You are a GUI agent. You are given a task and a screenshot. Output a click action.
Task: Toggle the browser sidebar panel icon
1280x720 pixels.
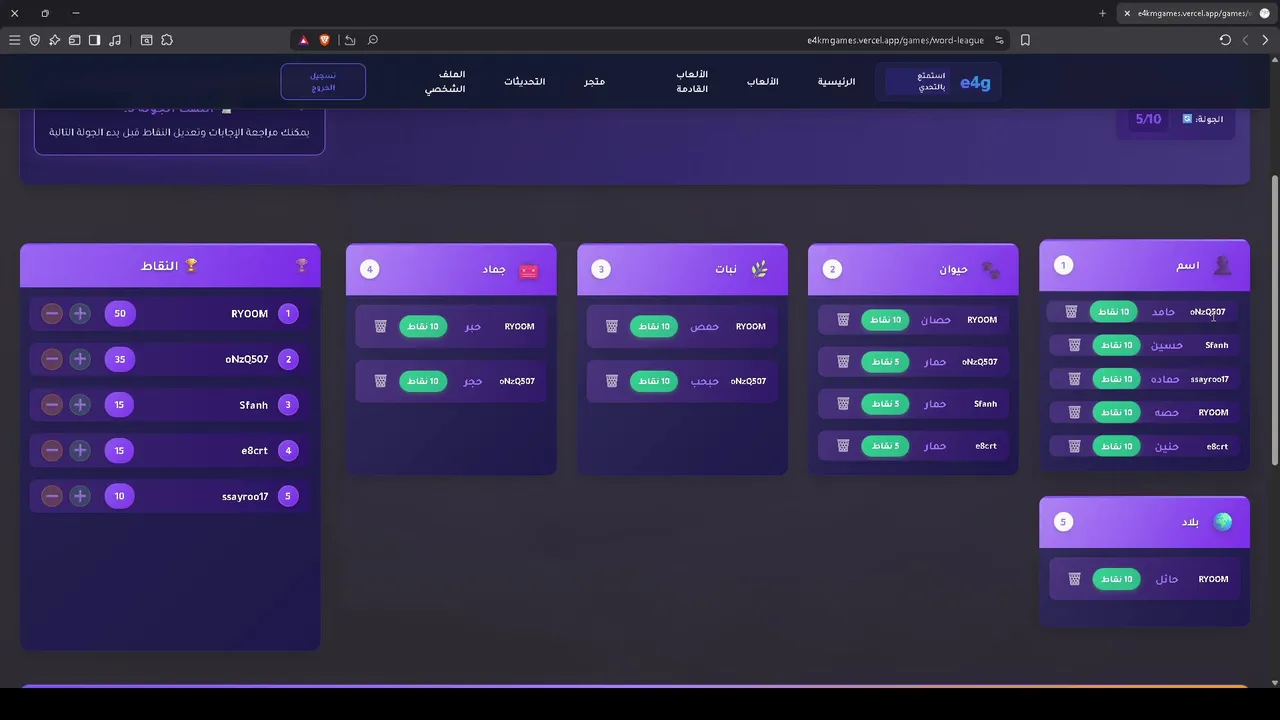[x=94, y=40]
